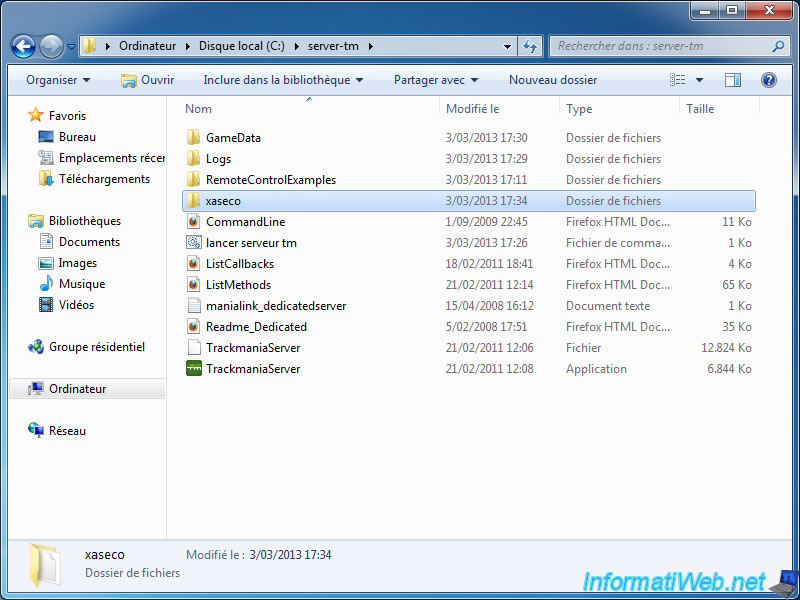Click the 'lancer serveur tm' command file icon
Image resolution: width=800 pixels, height=600 pixels.
[x=193, y=242]
